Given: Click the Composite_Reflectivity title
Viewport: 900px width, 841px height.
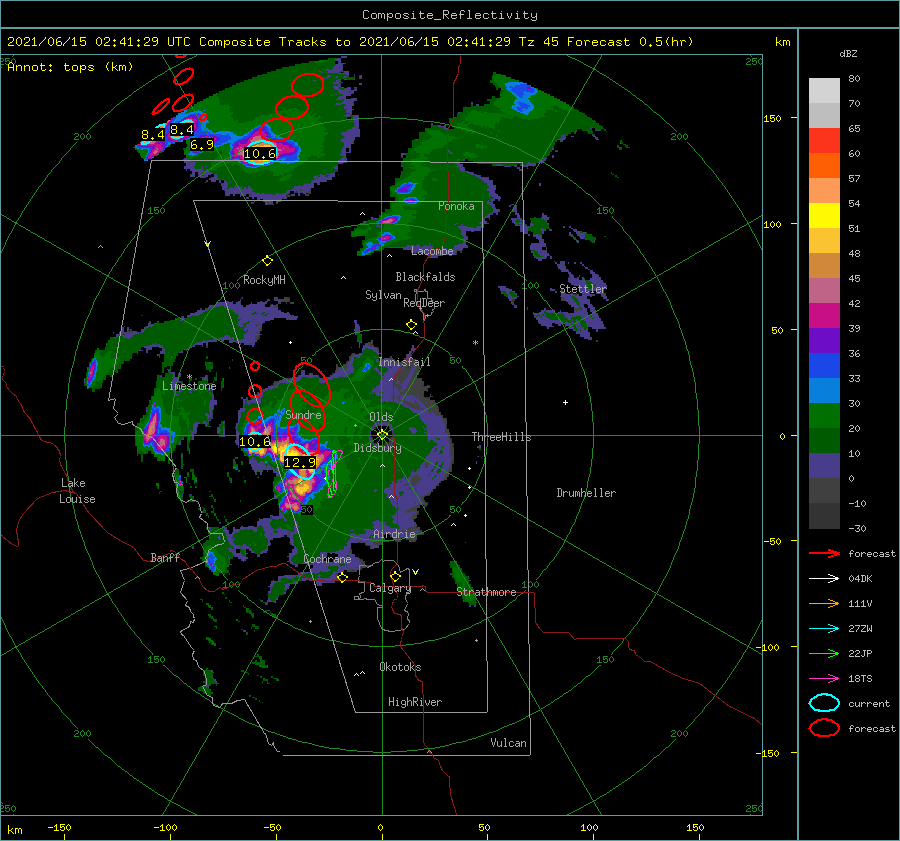Looking at the screenshot, I should click(450, 15).
